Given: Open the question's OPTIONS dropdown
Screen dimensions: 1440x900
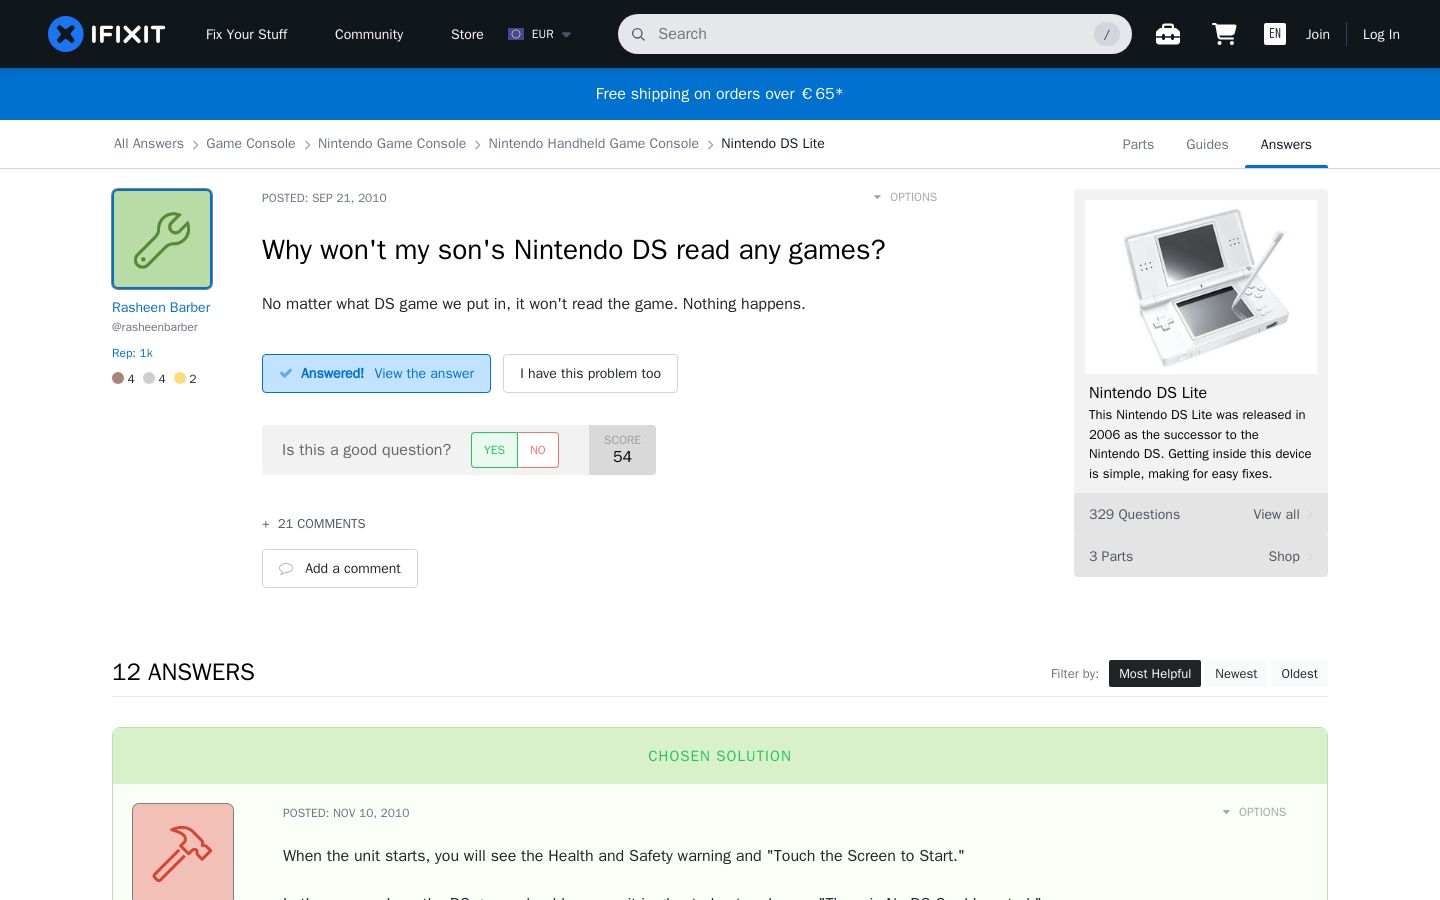Looking at the screenshot, I should [905, 197].
